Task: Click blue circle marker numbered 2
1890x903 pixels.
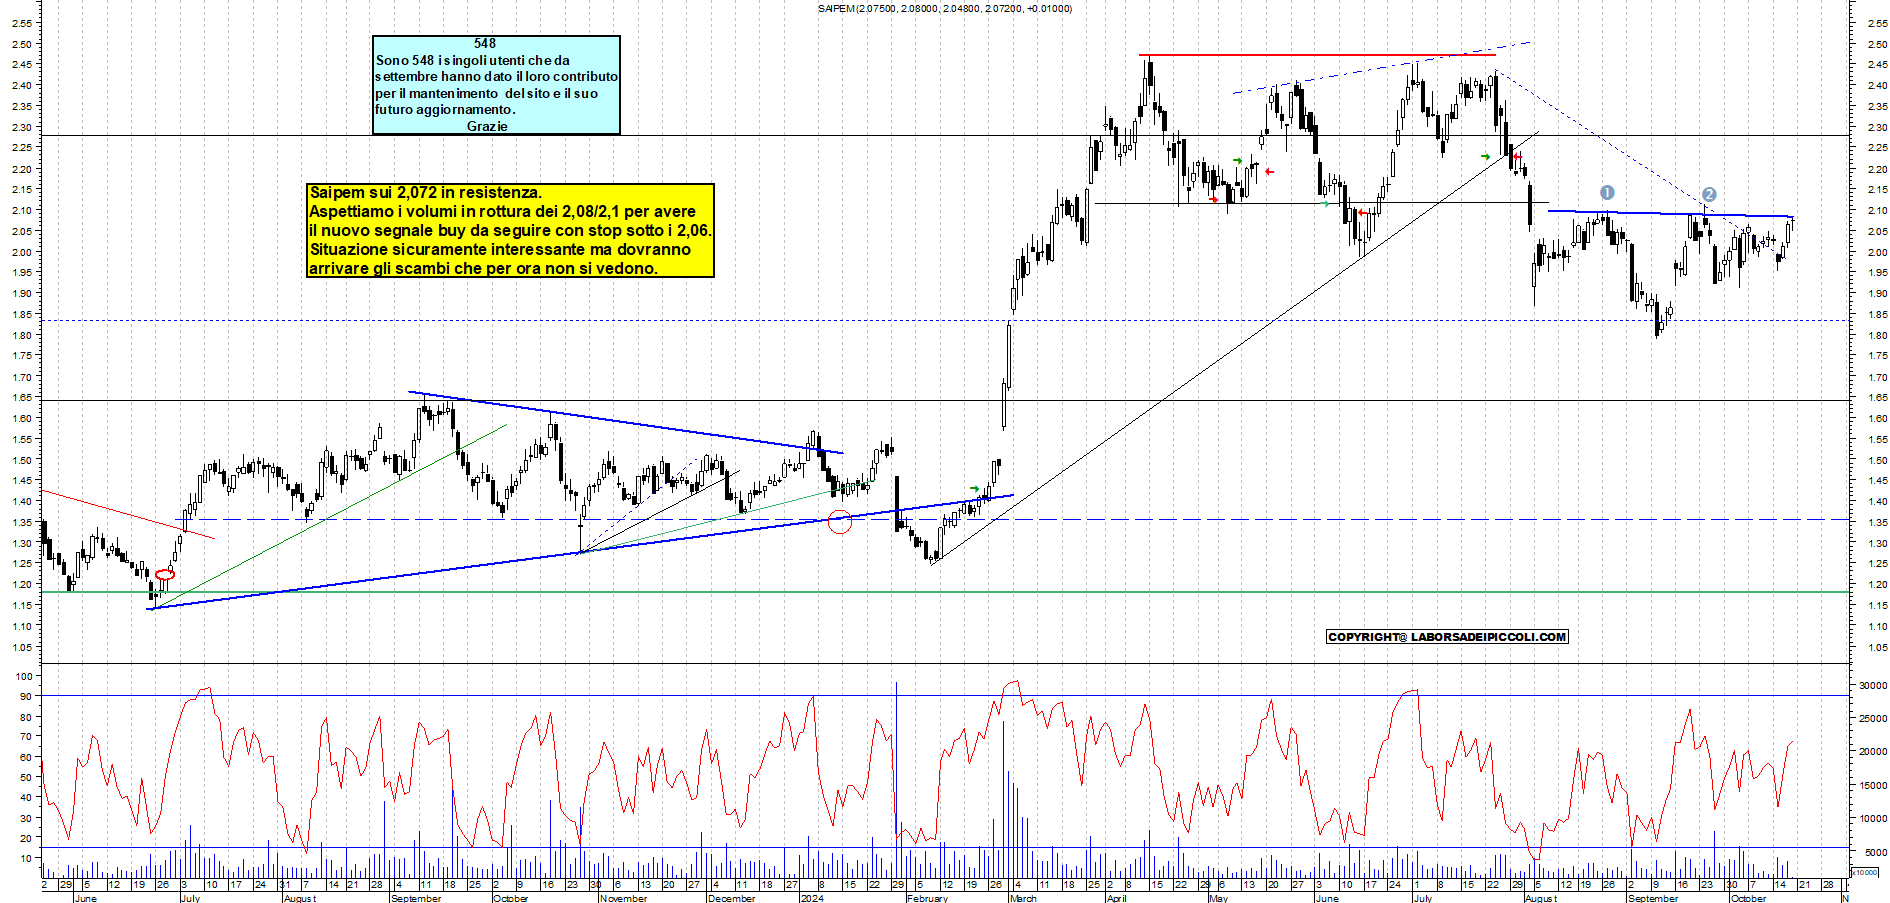Action: click(1709, 195)
